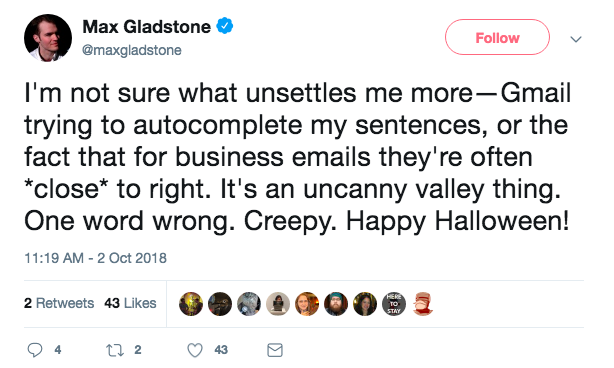Open the 11:19 AM - 2 Oct 2018 timestamp

click(96, 258)
